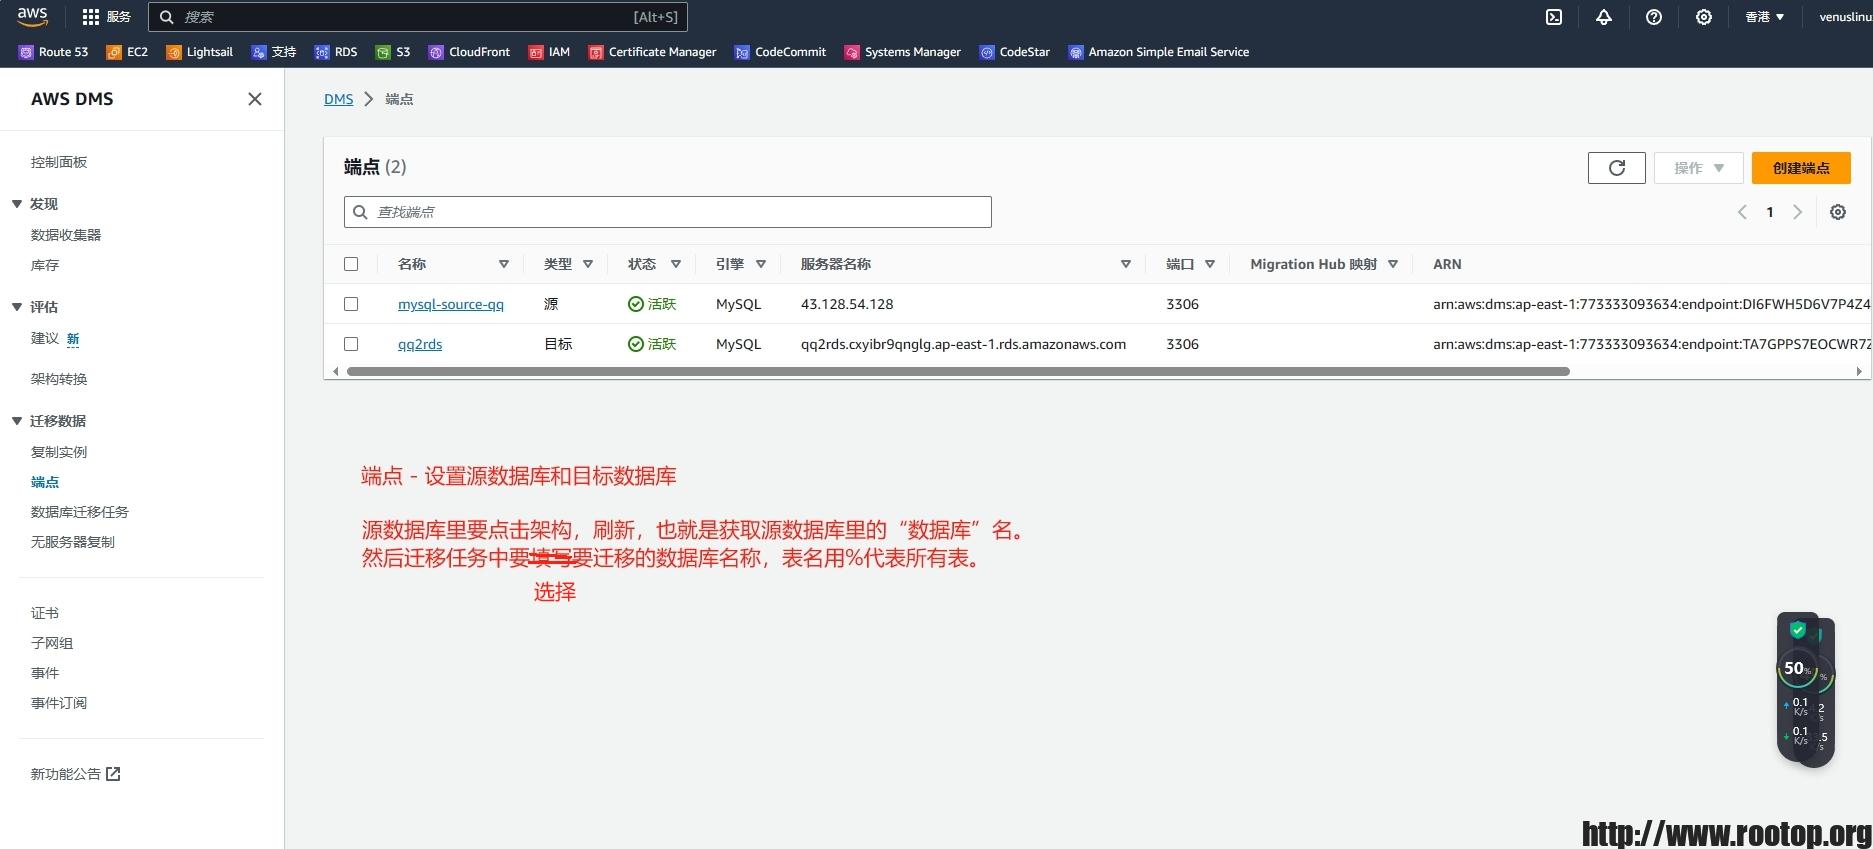
Task: Open the AWS home logo
Action: coord(32,16)
